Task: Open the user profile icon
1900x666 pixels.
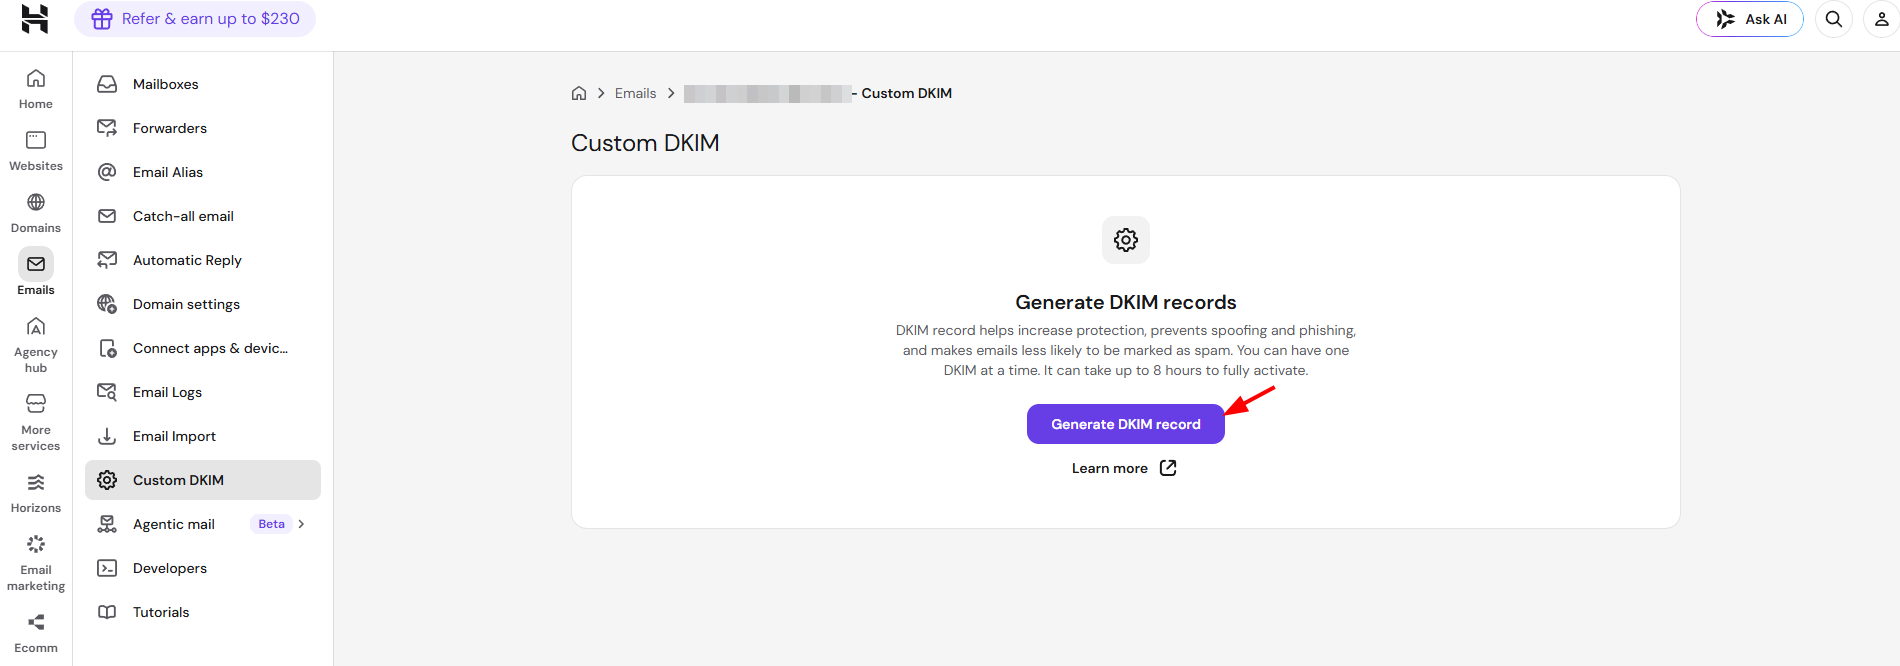Action: tap(1881, 19)
